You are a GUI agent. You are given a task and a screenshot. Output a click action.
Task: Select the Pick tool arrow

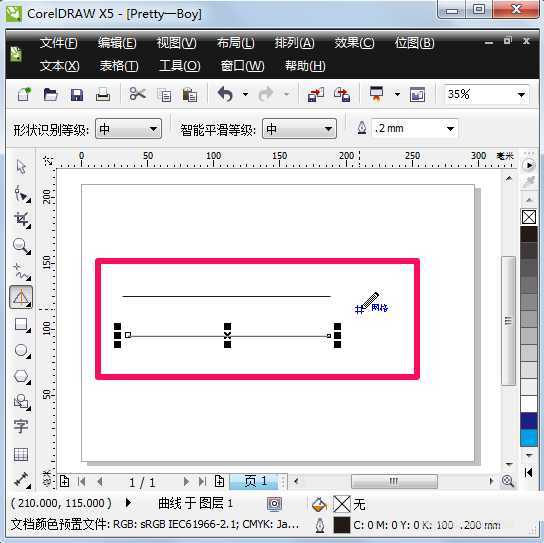pos(21,167)
